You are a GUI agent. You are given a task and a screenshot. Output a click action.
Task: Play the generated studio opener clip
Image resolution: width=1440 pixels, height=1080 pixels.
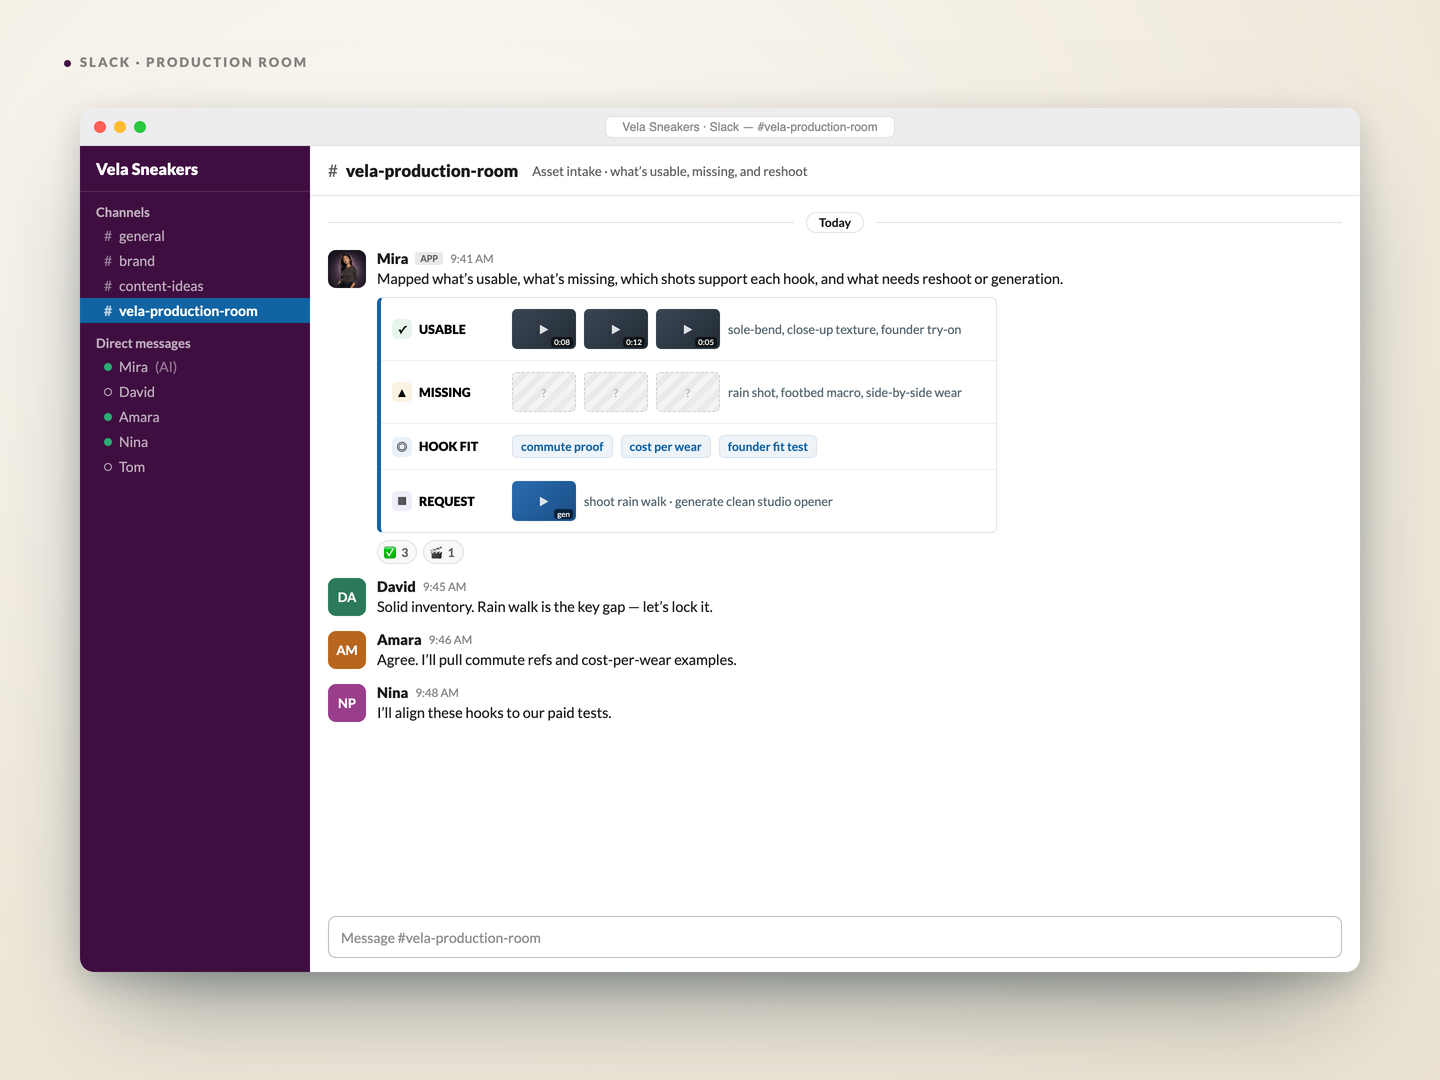point(544,501)
